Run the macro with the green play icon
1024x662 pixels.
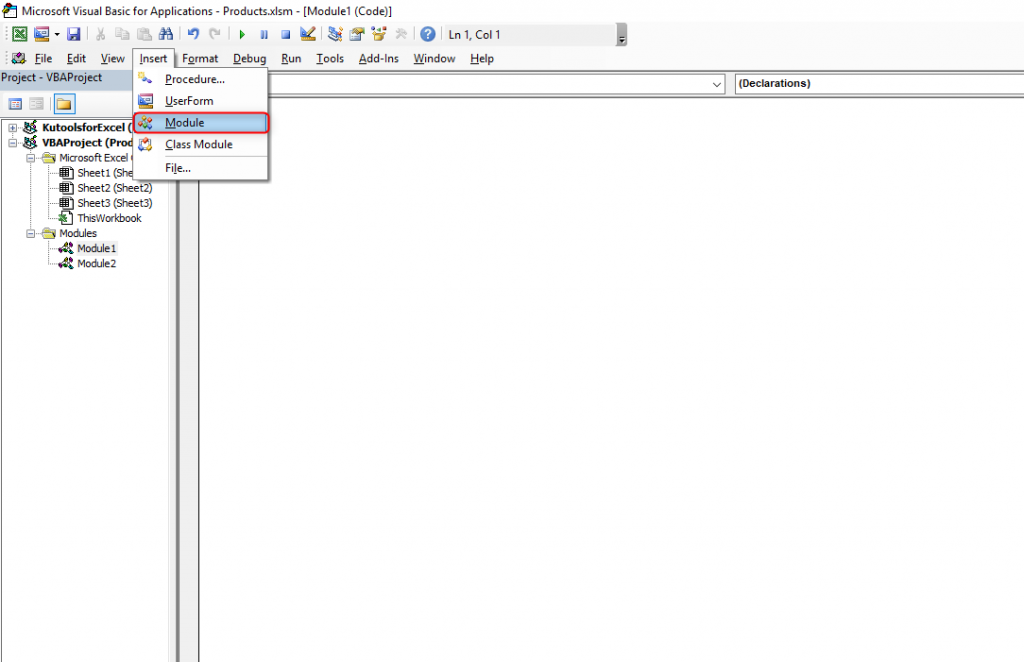pyautogui.click(x=242, y=34)
